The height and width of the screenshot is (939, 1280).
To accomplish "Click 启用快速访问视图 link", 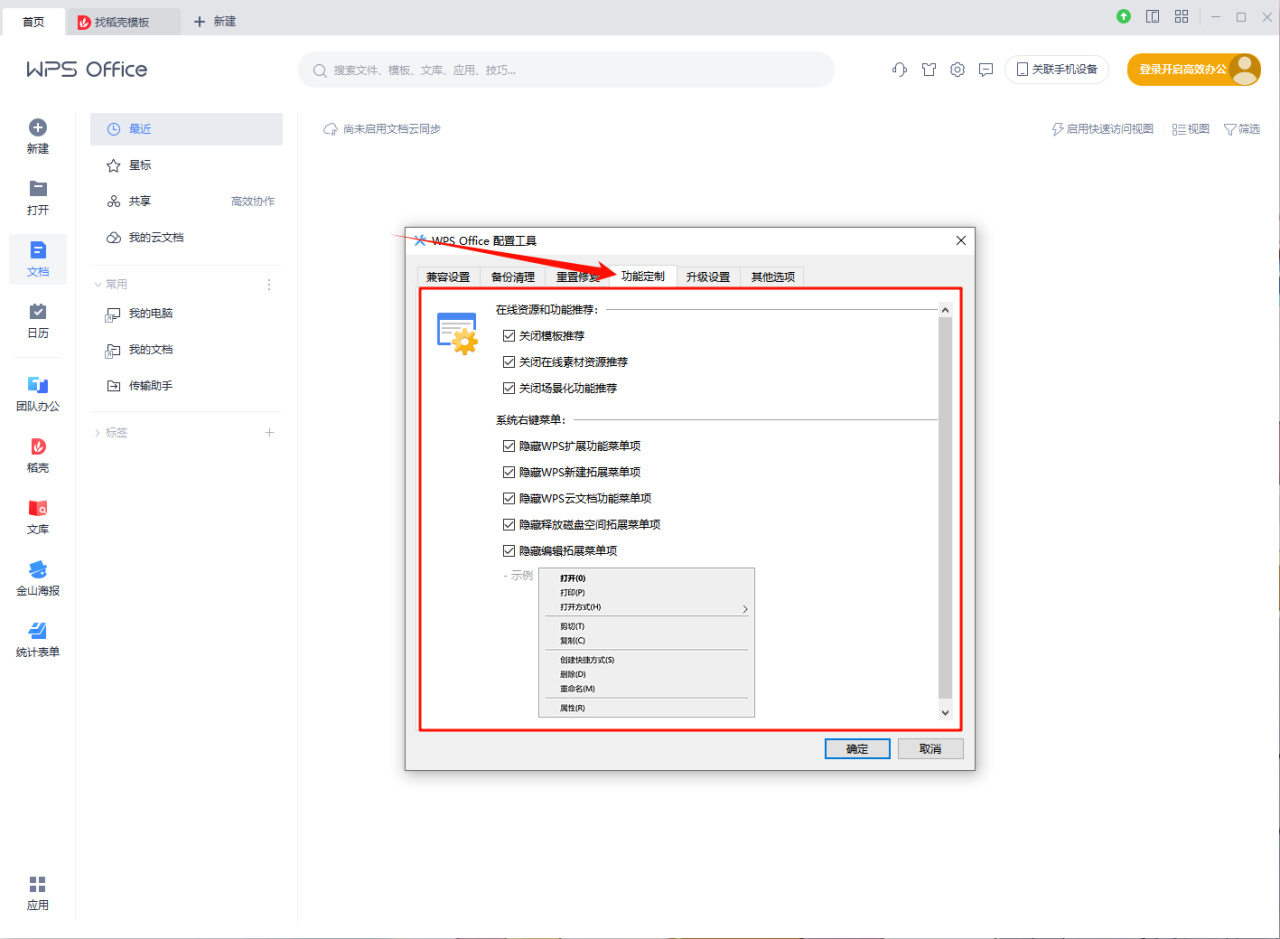I will point(1103,129).
